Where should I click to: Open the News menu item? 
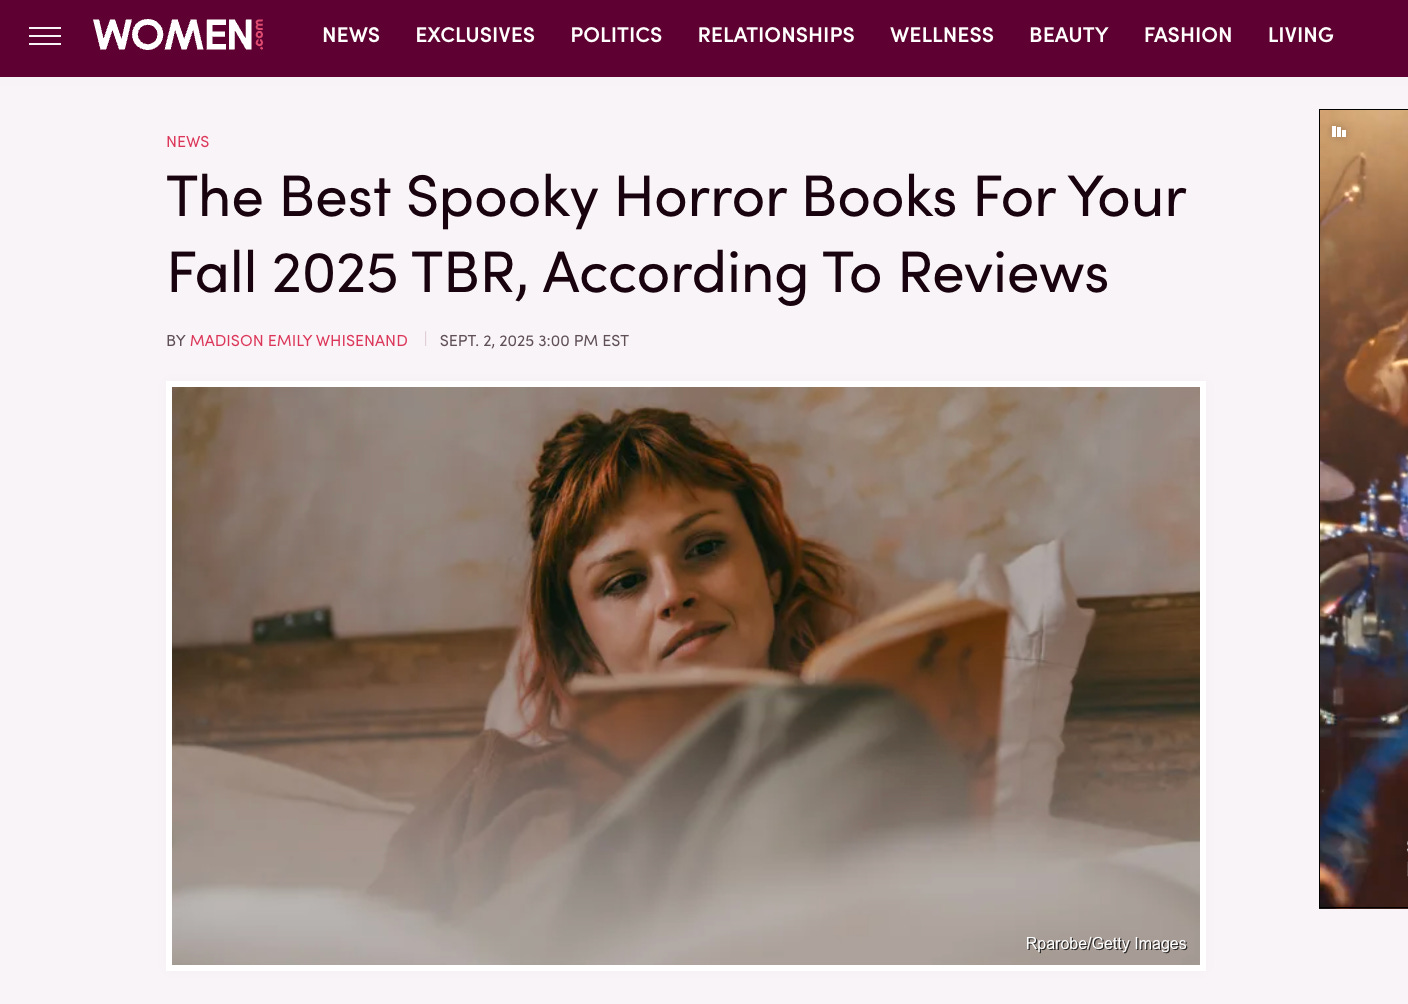351,35
